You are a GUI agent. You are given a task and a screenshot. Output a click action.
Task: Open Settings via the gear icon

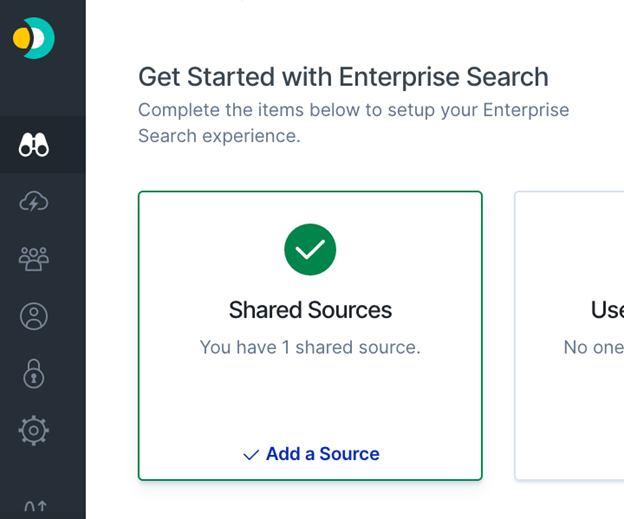coord(34,431)
